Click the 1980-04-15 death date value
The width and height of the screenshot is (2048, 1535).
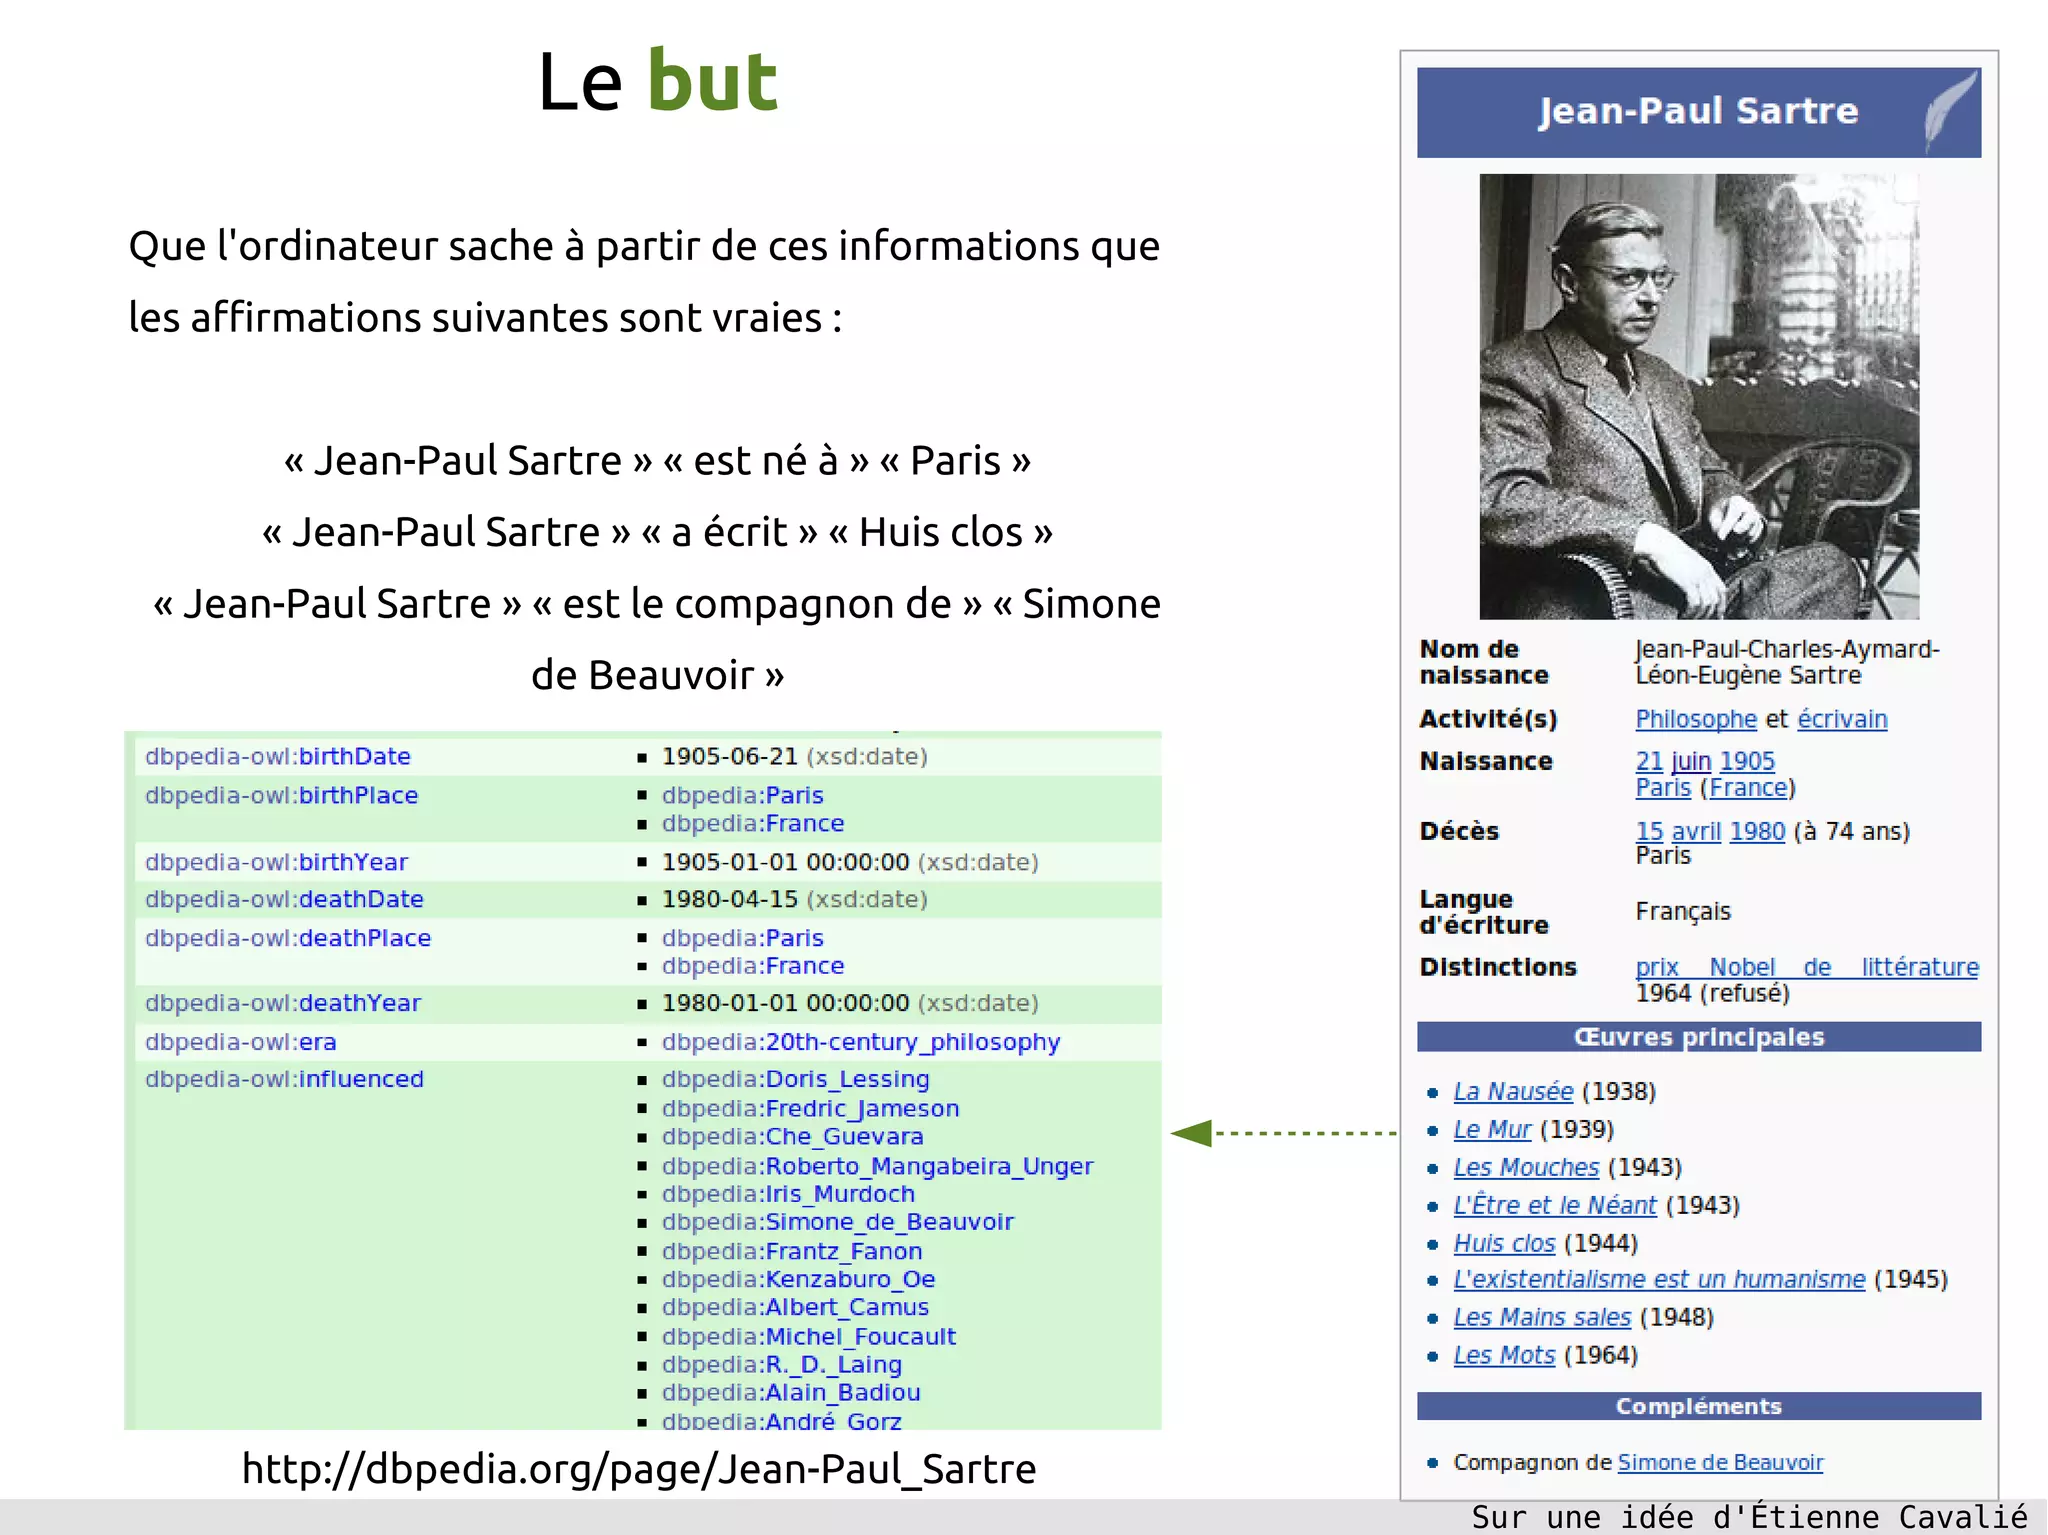click(730, 899)
